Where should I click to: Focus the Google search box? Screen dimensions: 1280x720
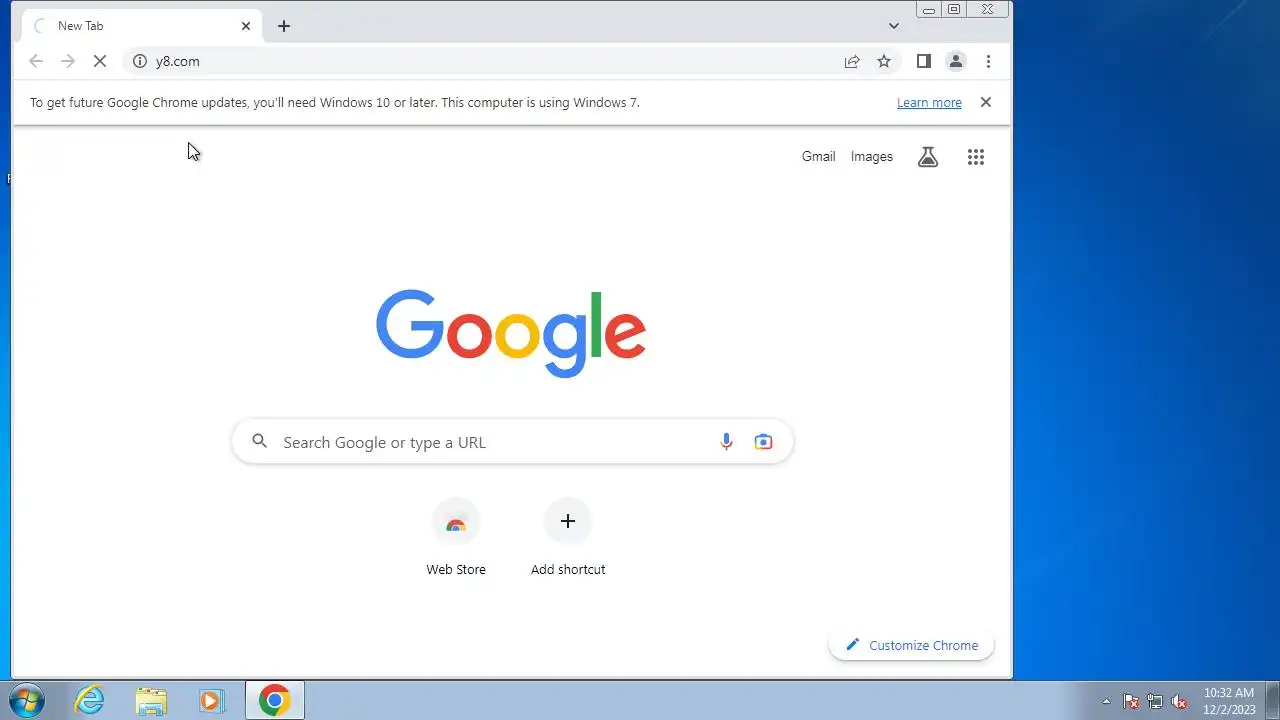[512, 442]
